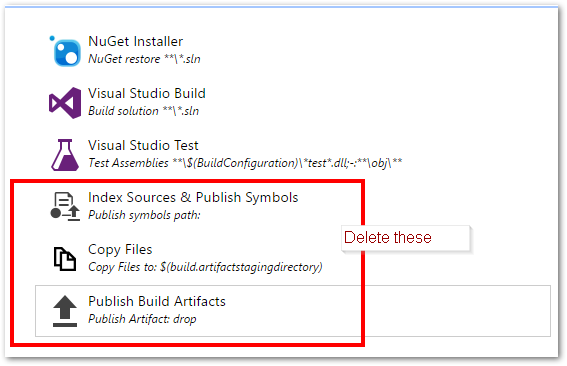Click the "Publish Artifact: drop" subtitle

pos(142,319)
